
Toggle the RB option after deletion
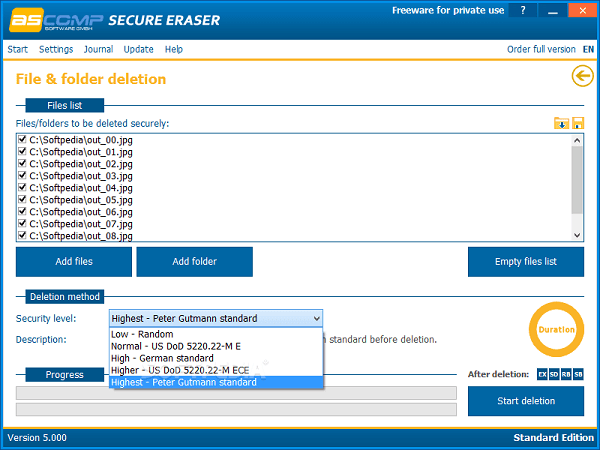[x=566, y=374]
